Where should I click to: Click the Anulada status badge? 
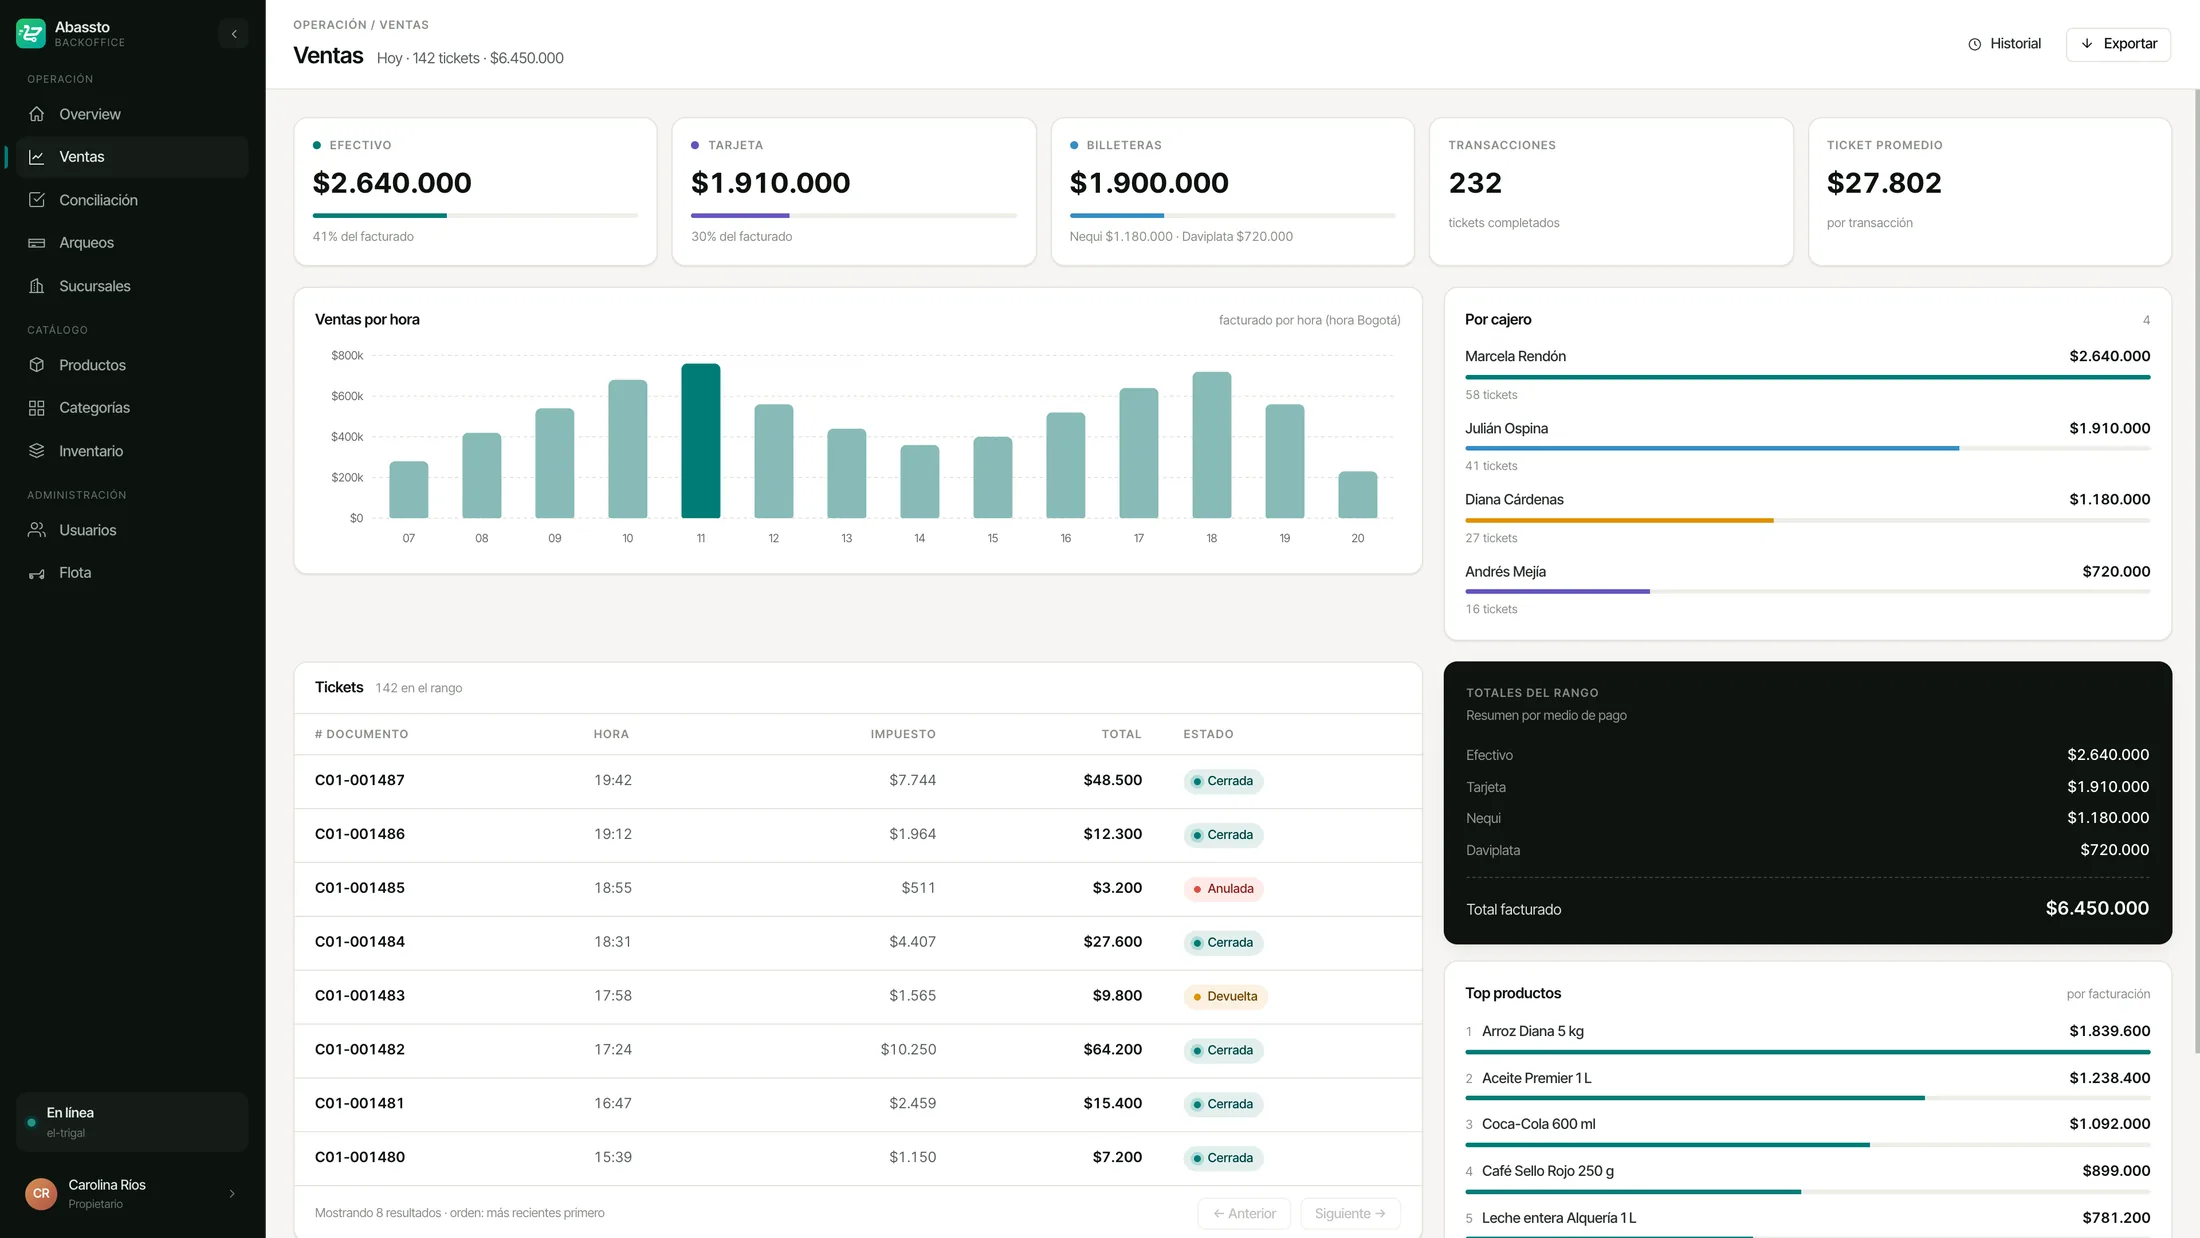click(1223, 889)
